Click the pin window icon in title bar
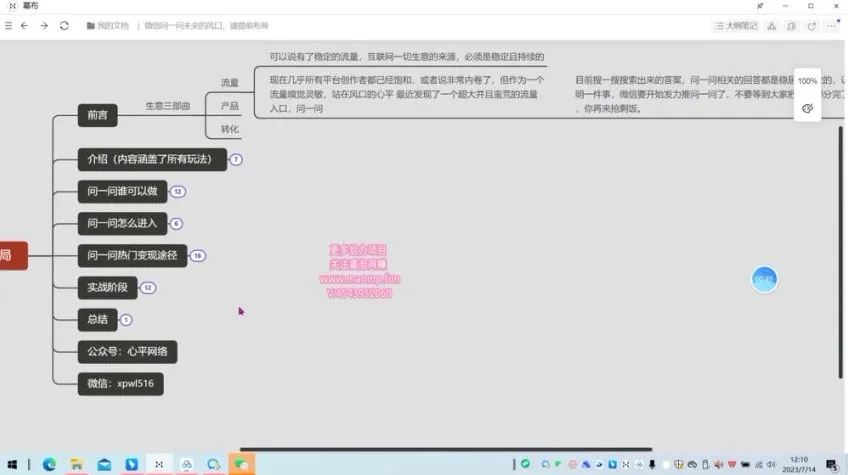848x475 pixels. 759,6
